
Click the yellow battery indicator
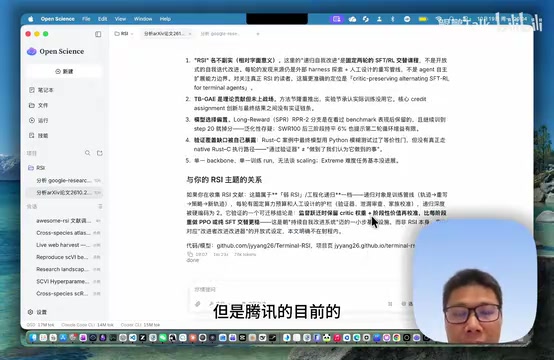click(x=423, y=19)
